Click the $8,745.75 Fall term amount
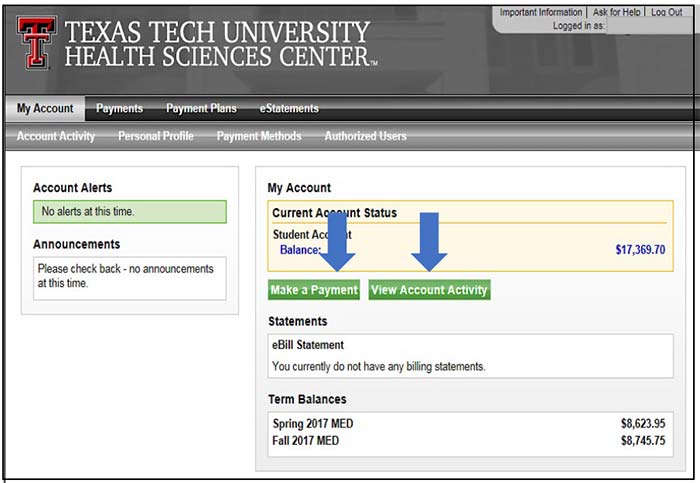This screenshot has width=700, height=483. click(643, 441)
